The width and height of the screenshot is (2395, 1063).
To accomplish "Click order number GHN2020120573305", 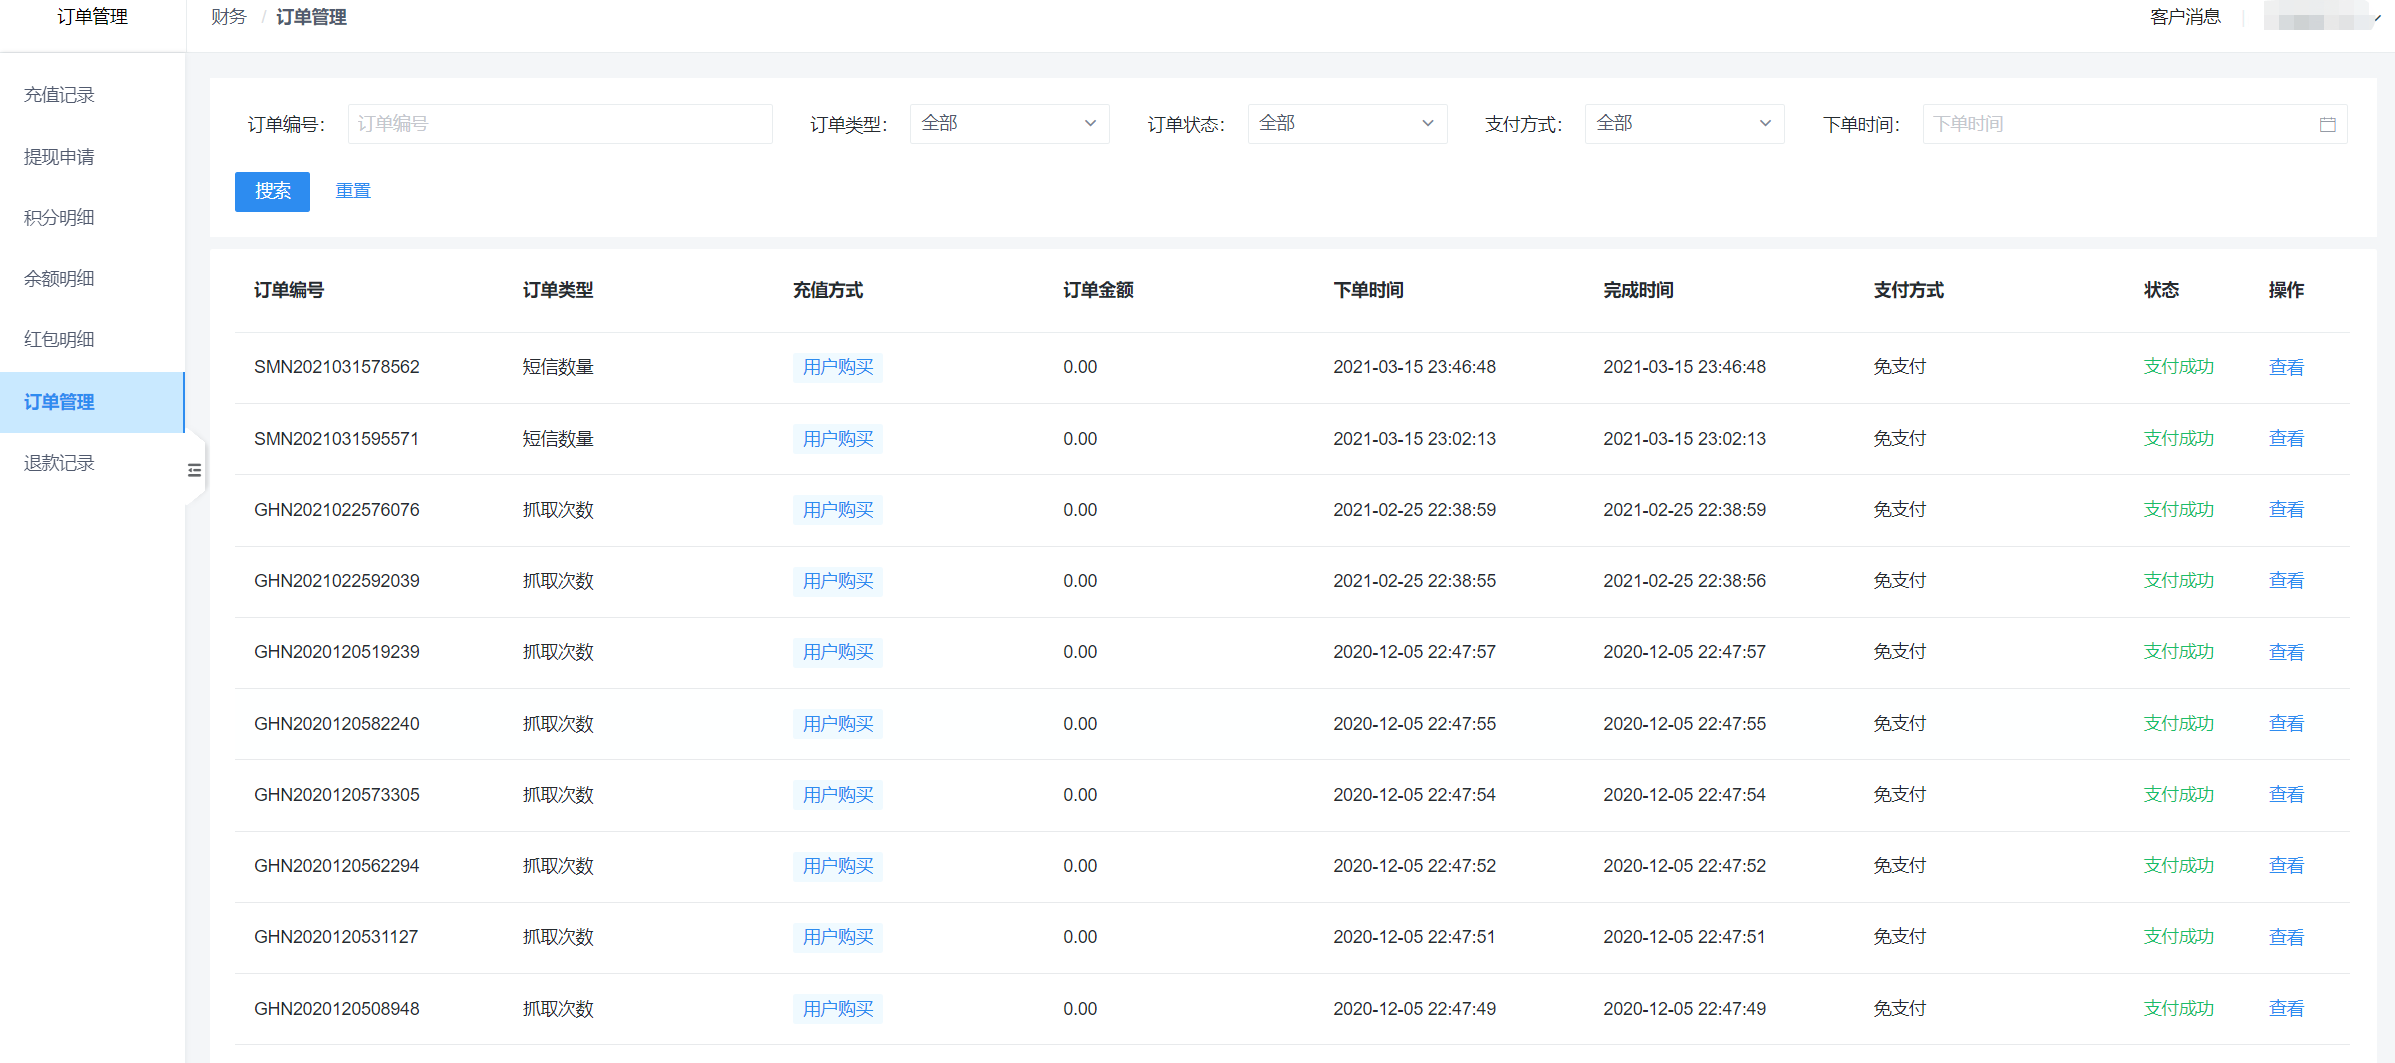I will tap(337, 795).
